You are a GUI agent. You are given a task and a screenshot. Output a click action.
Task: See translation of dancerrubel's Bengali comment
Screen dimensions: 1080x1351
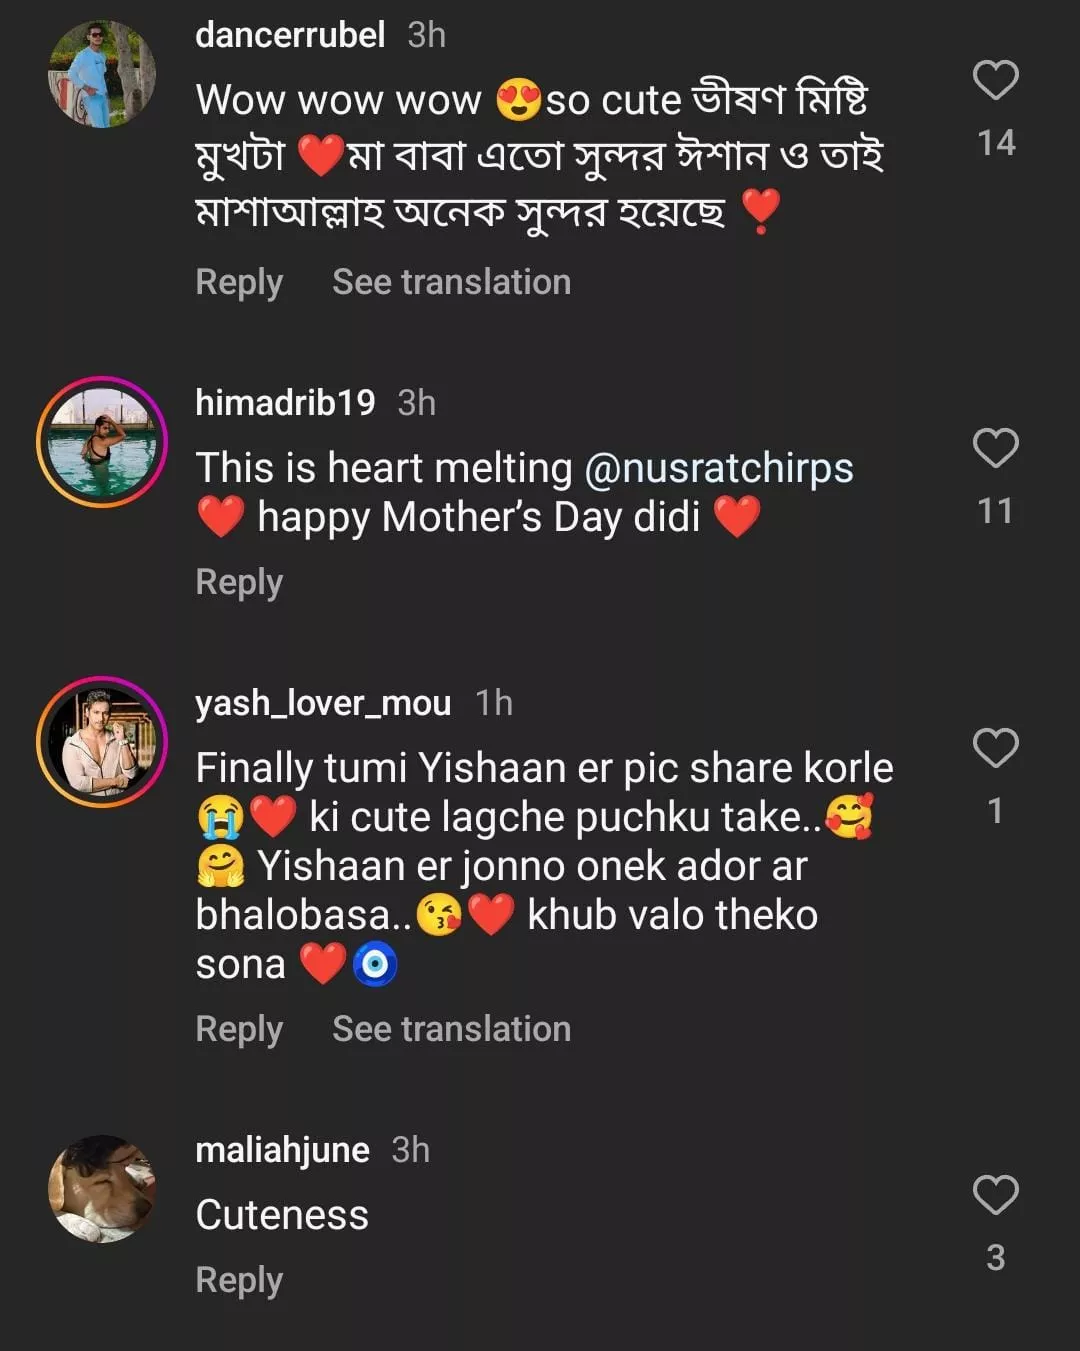pos(451,282)
